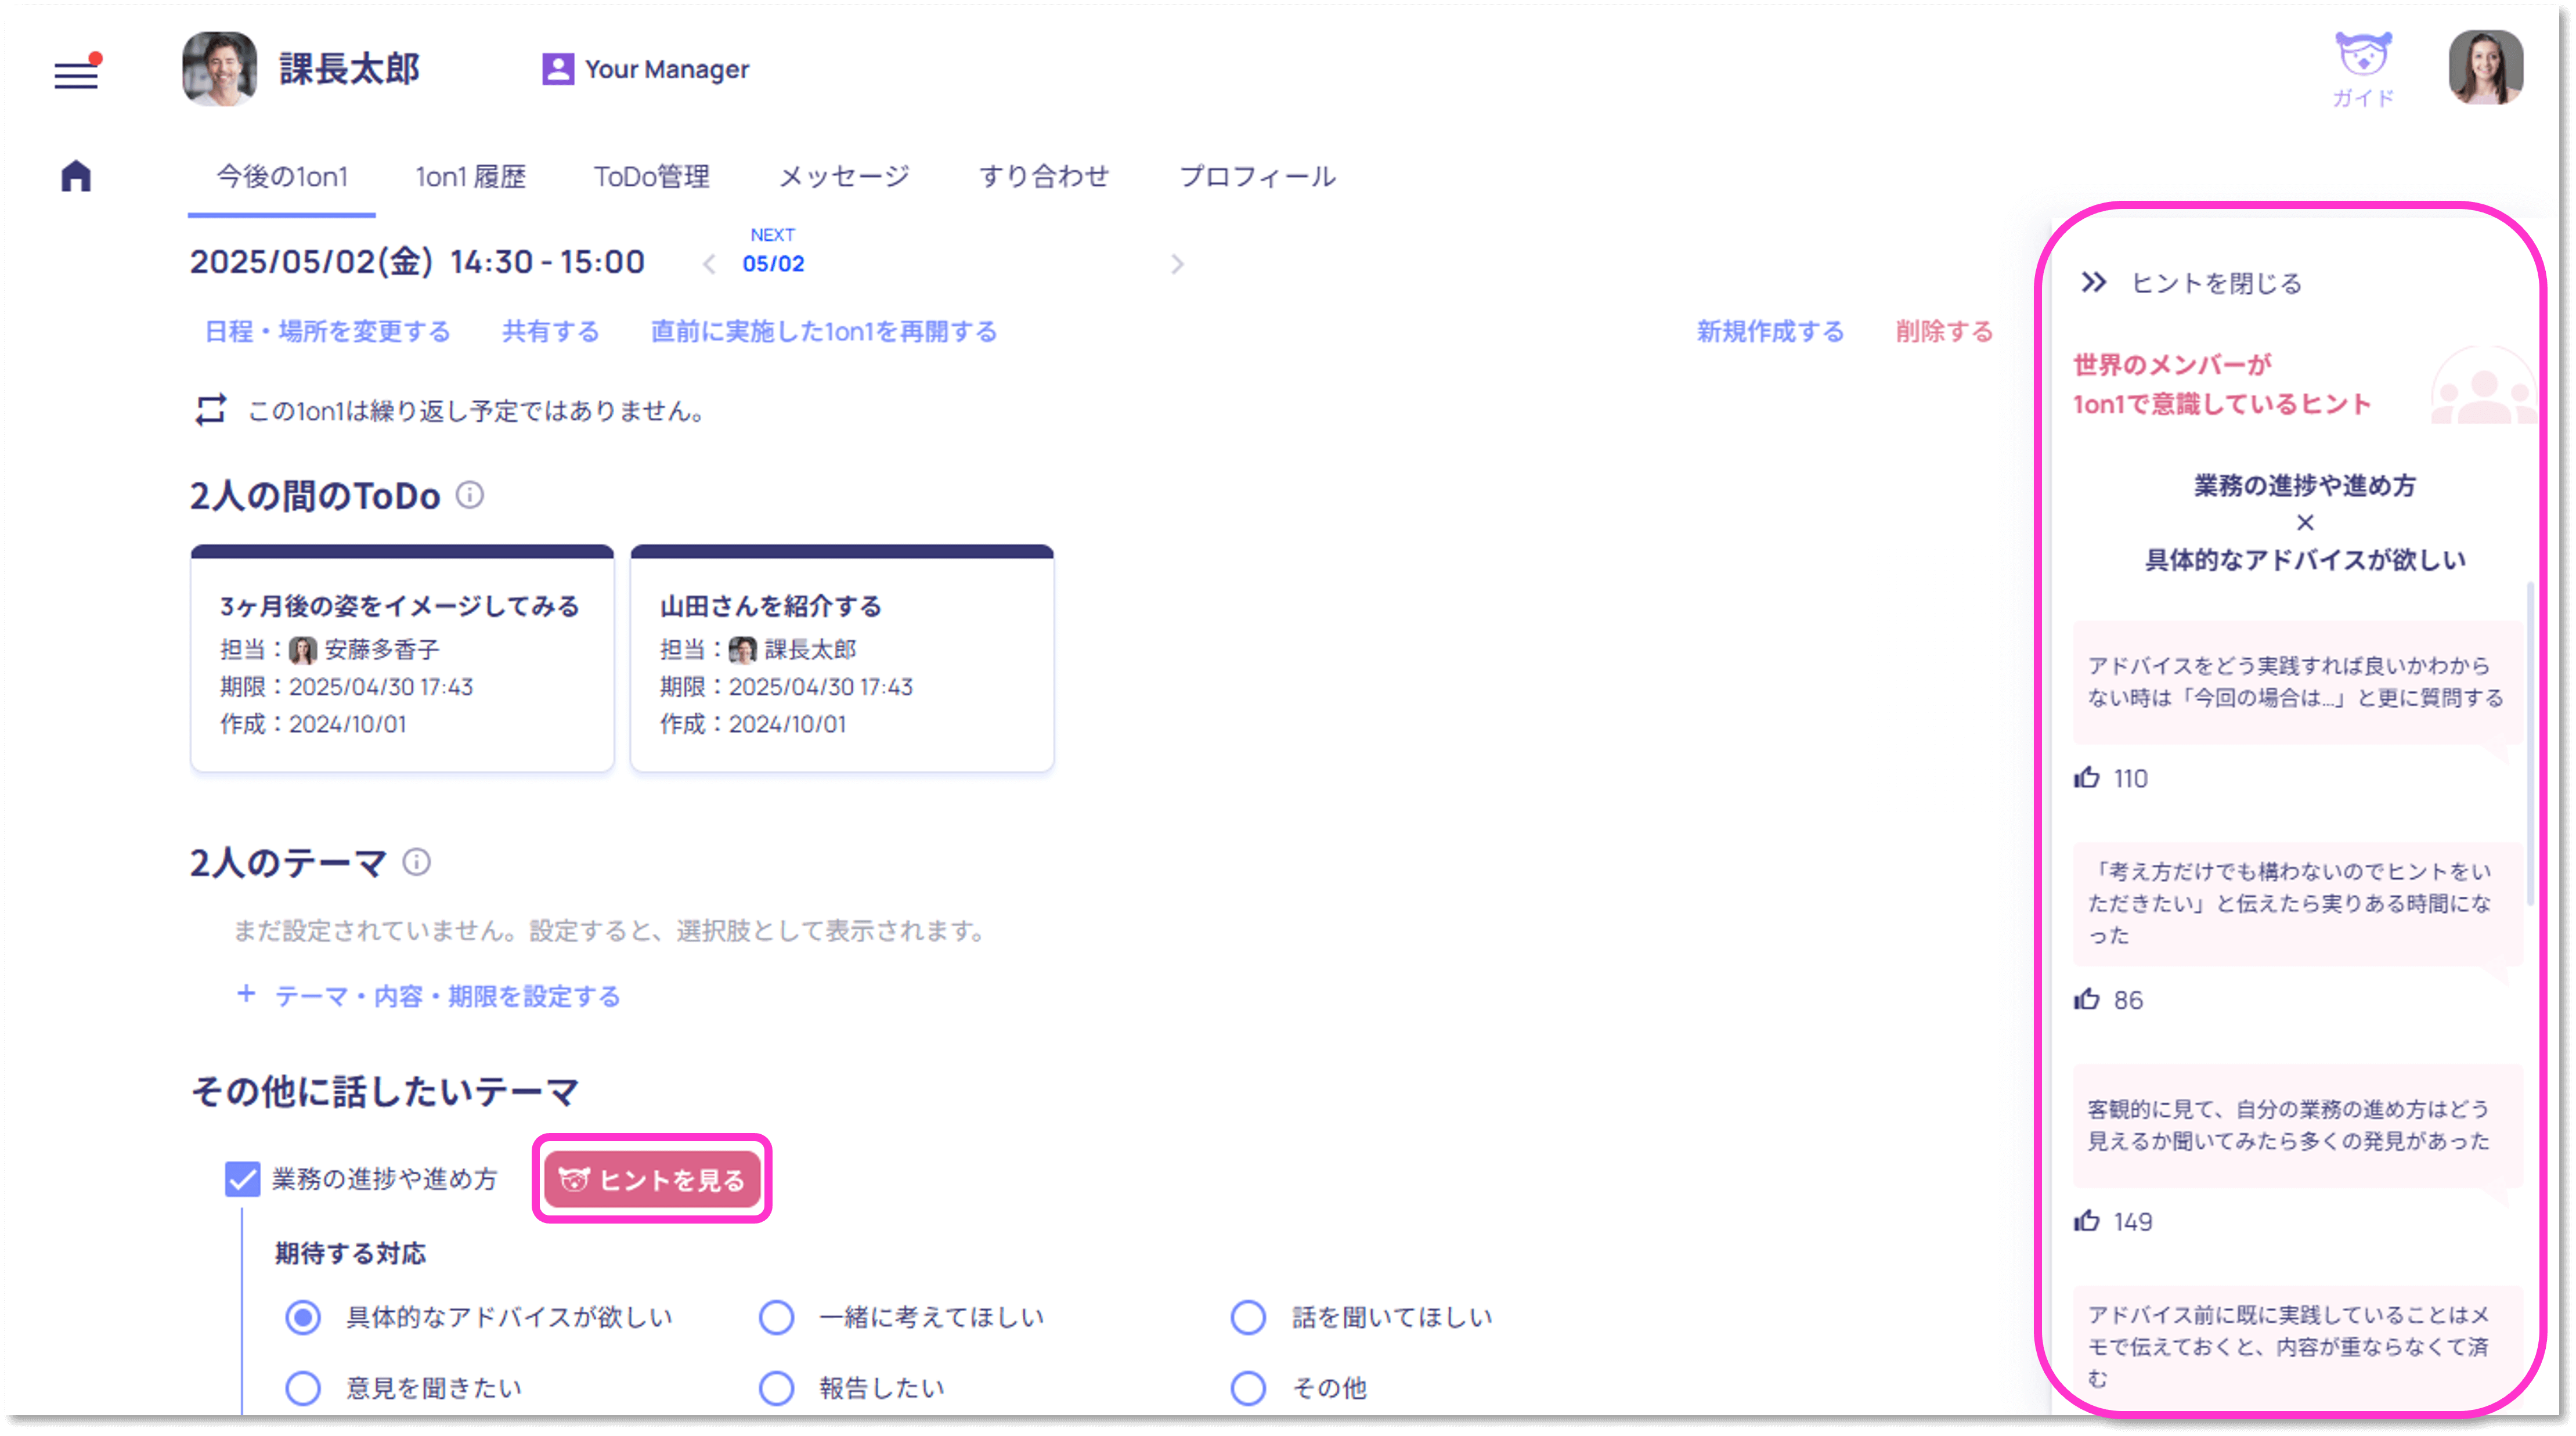Like the hint with 149 thumbs-up

tap(2087, 1221)
